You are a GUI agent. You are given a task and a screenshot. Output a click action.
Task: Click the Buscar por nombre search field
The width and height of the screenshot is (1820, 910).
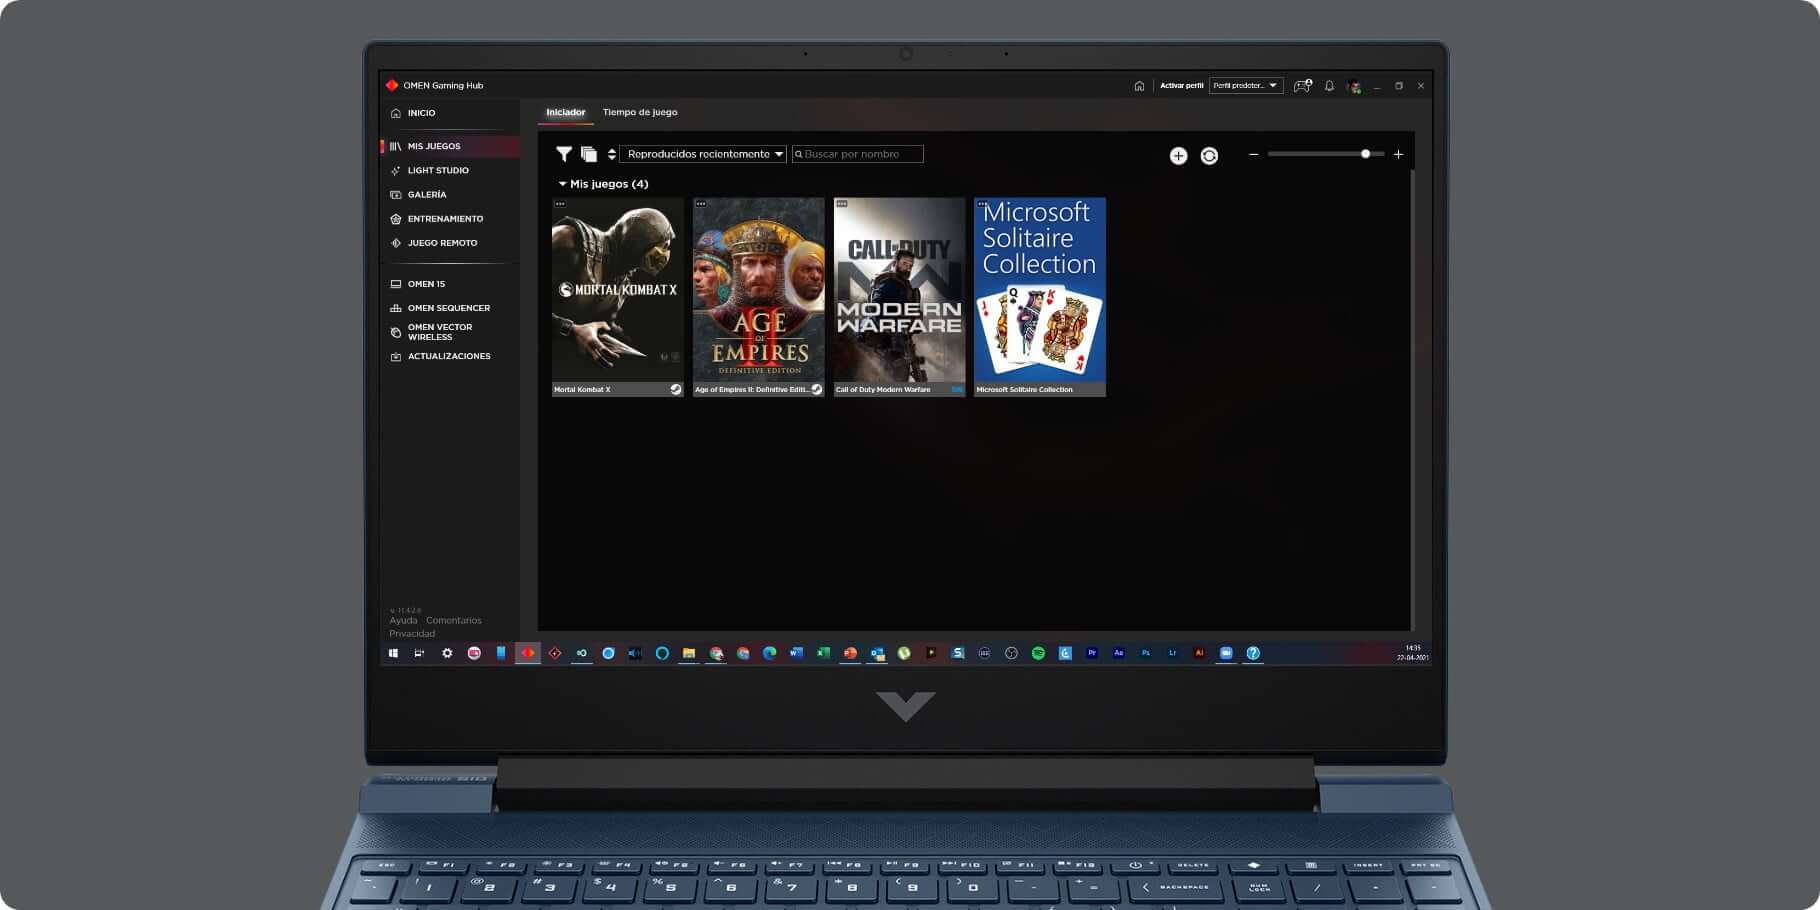coord(857,154)
